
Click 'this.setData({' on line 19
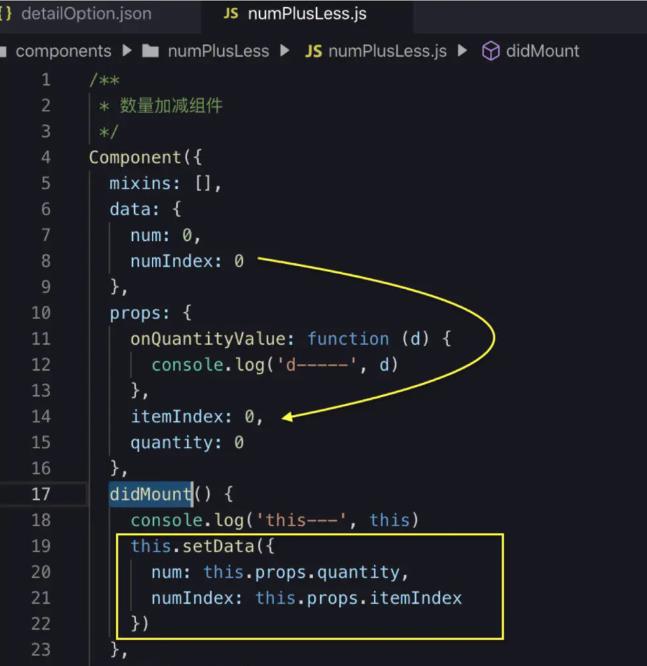(x=203, y=547)
